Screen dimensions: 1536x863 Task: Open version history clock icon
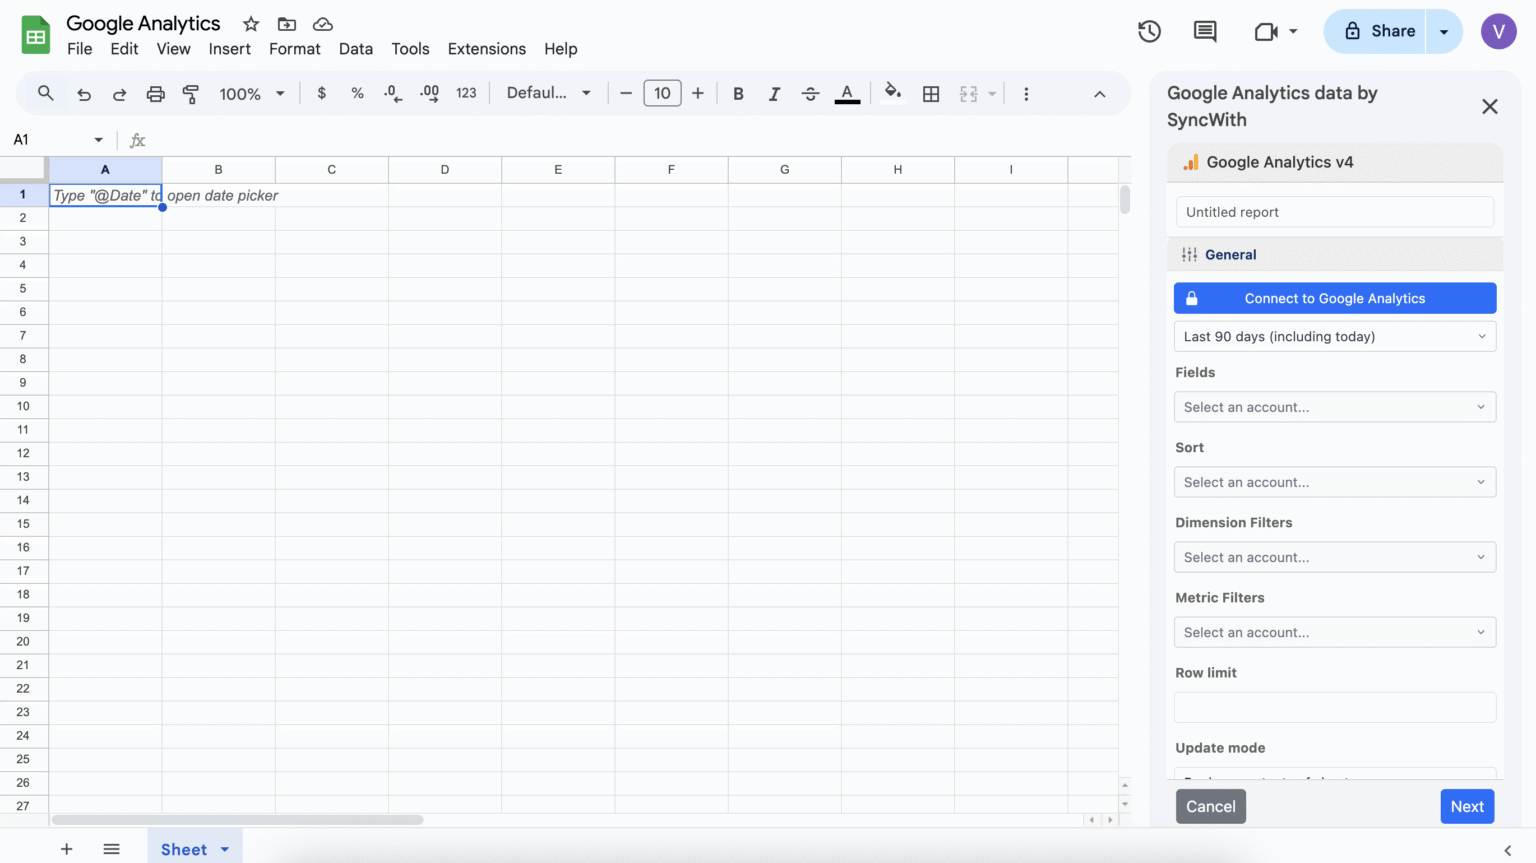click(1149, 31)
